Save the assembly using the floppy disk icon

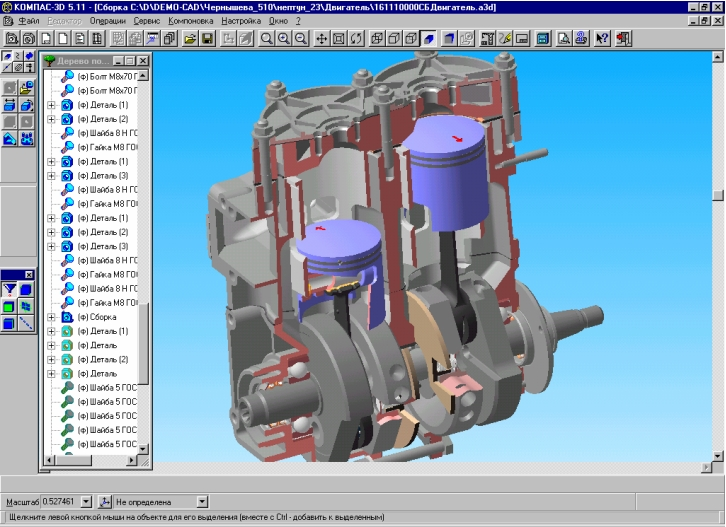(x=207, y=38)
